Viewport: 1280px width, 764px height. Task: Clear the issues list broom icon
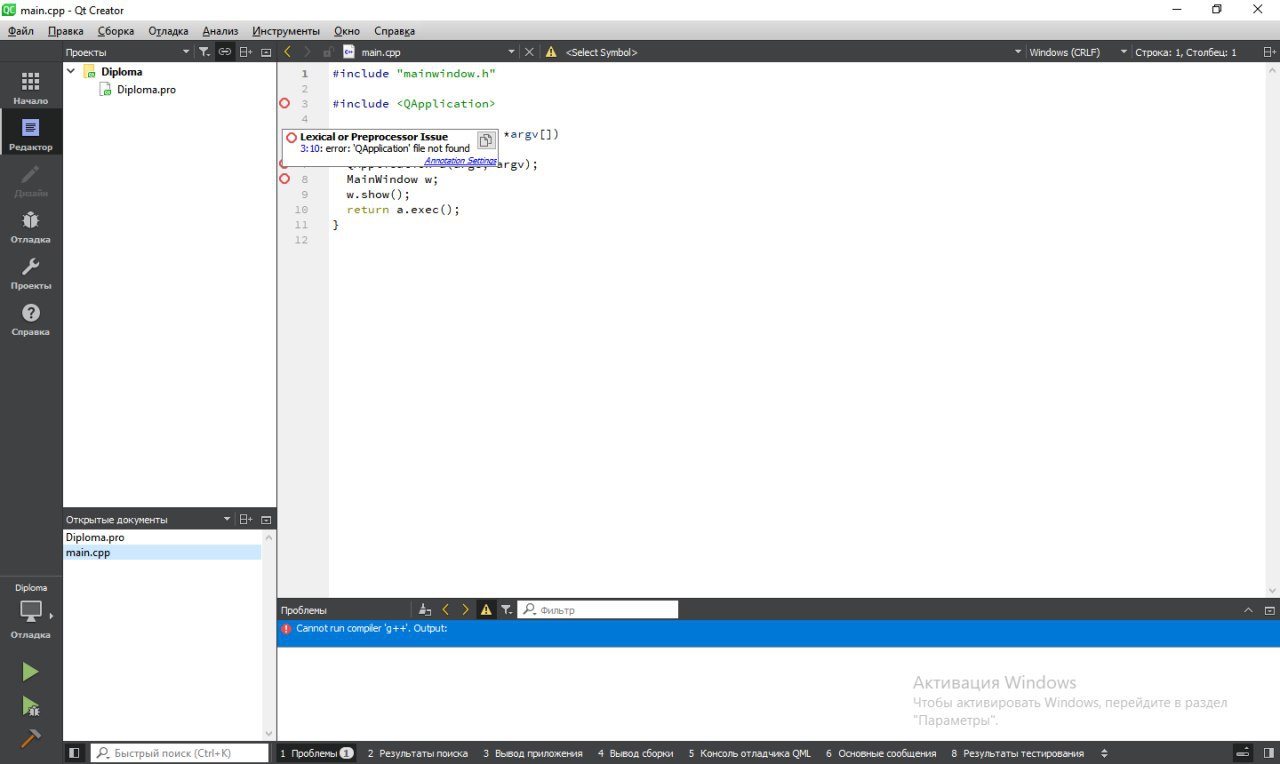pyautogui.click(x=425, y=610)
